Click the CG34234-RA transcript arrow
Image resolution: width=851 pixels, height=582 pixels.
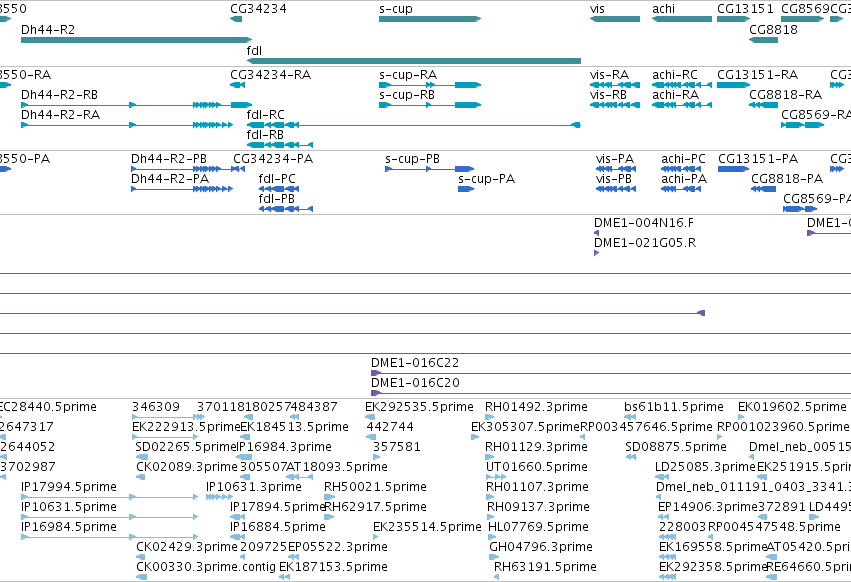[x=238, y=85]
